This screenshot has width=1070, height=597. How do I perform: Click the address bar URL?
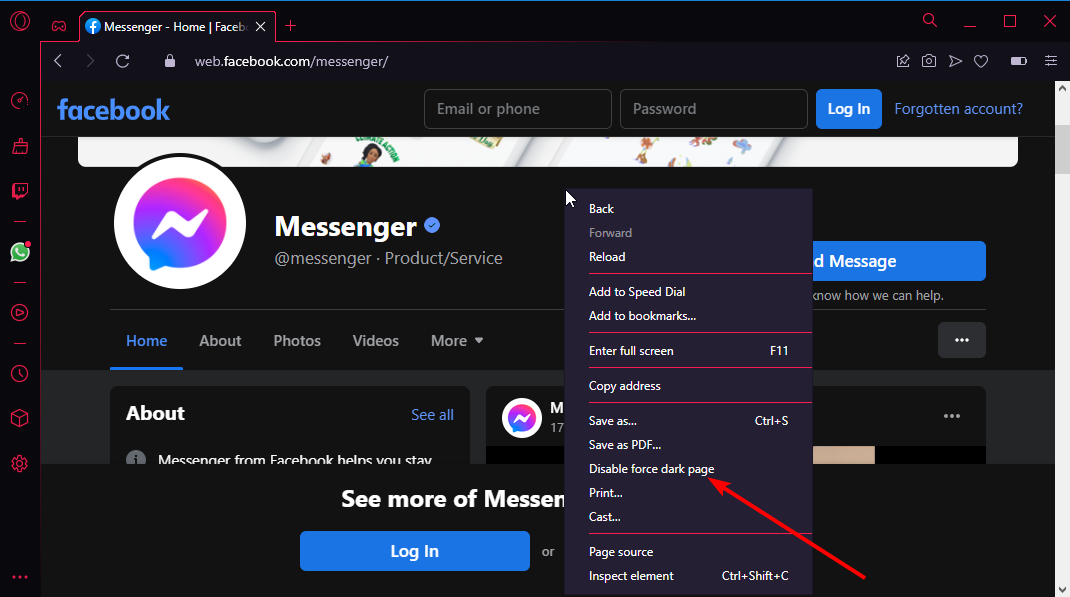[x=291, y=61]
